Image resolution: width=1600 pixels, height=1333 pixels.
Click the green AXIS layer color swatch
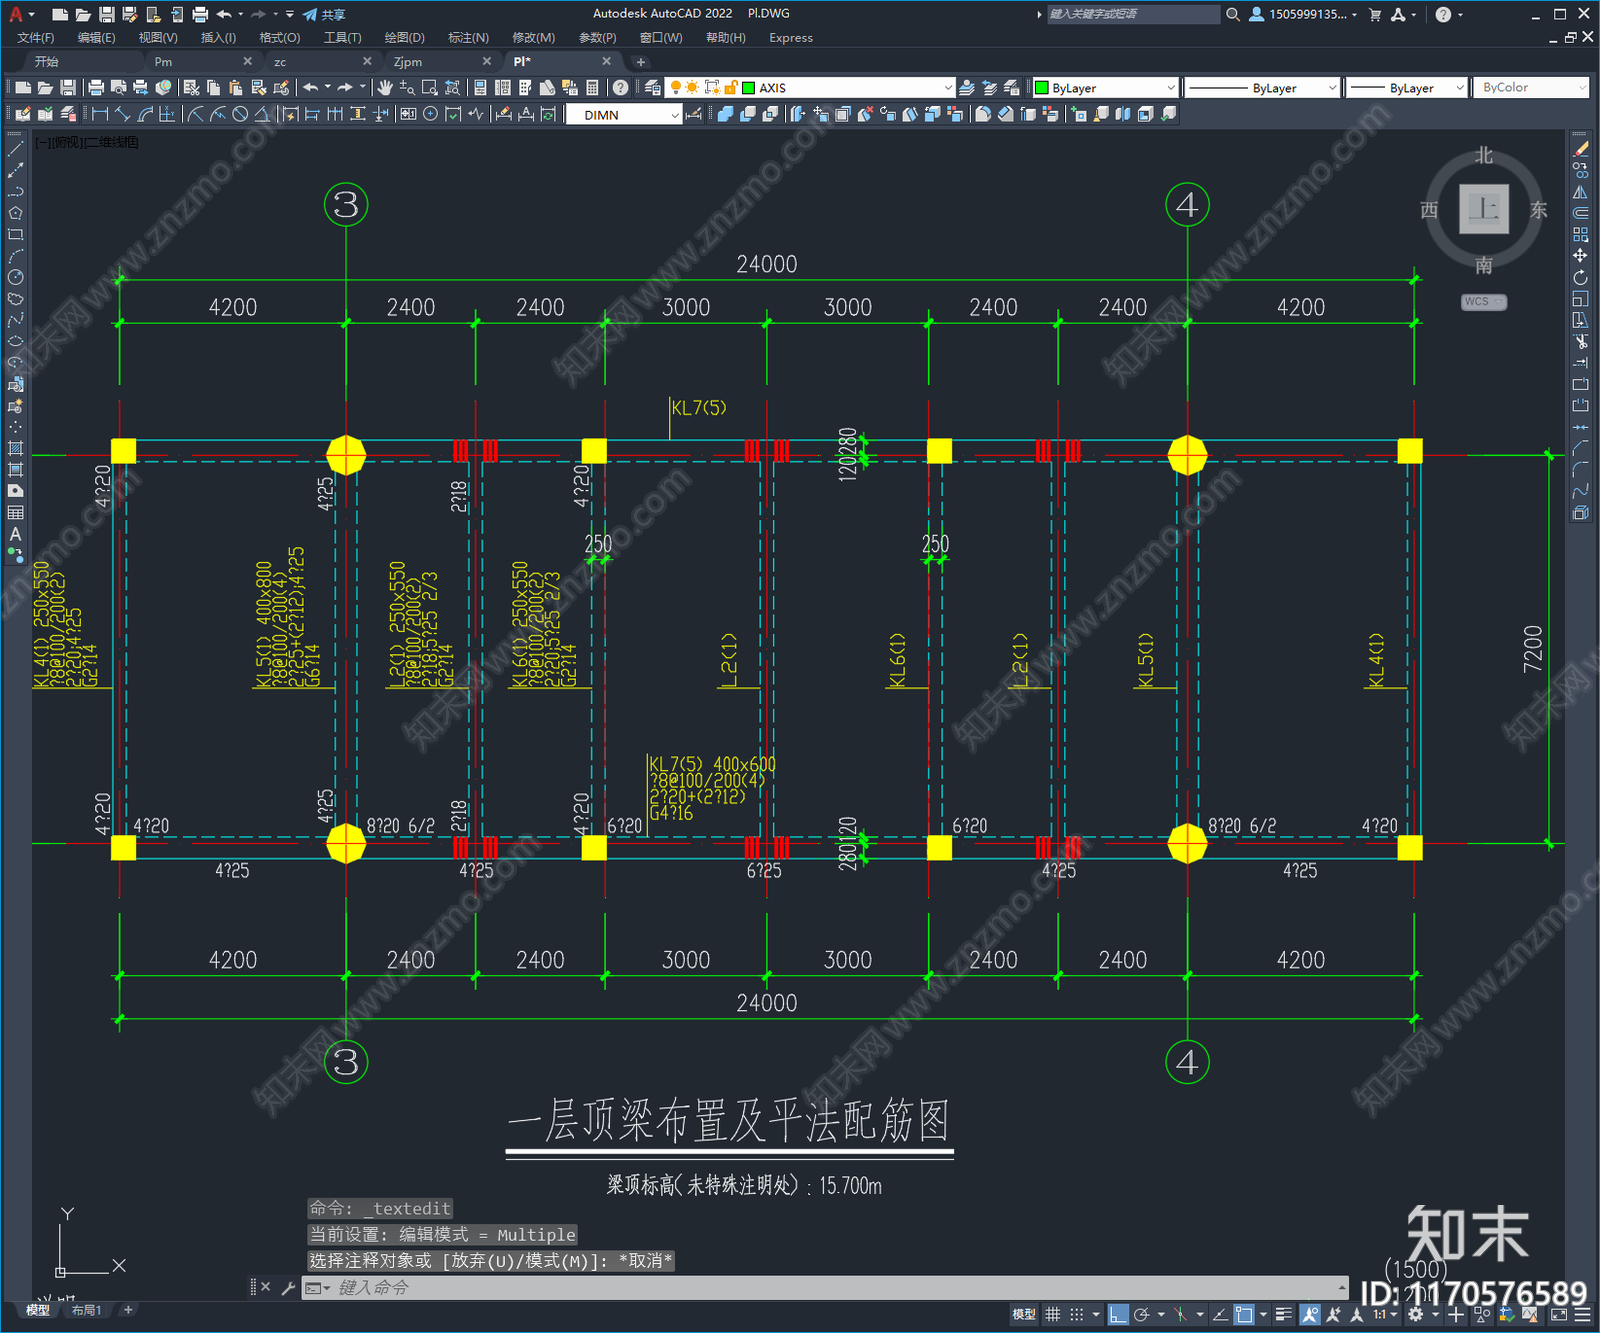click(x=748, y=88)
